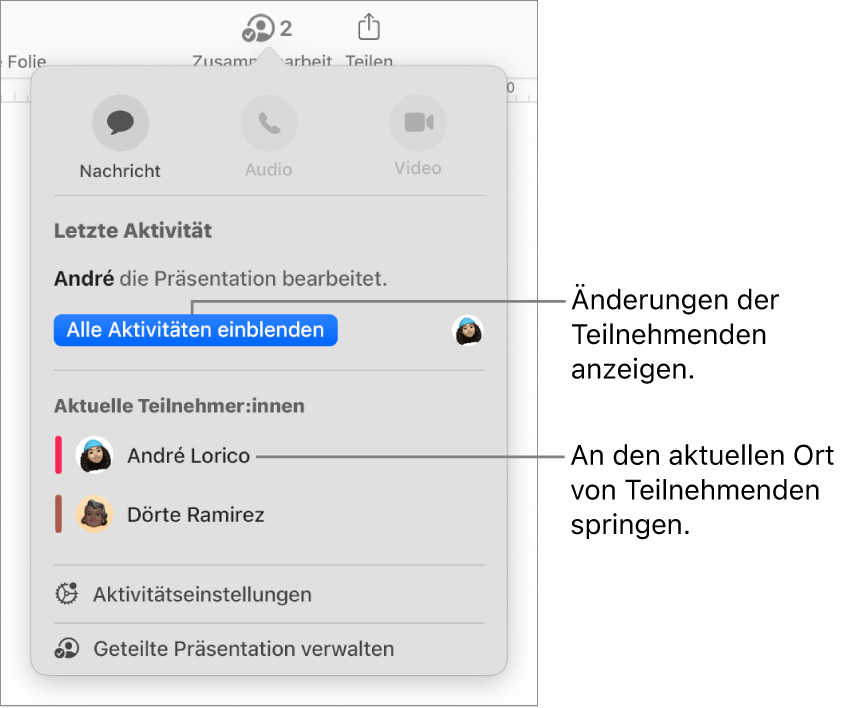Click Dörte Ramirez's brown color bar
The height and width of the screenshot is (708, 843).
[58, 514]
